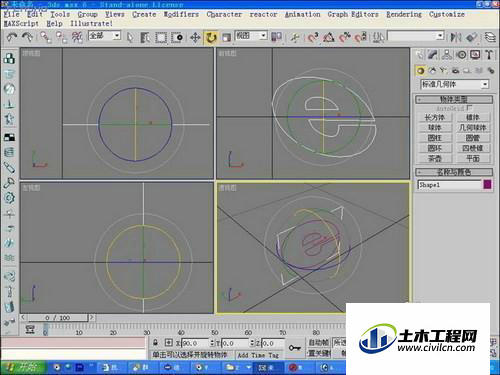This screenshot has height=375, width=500.
Task: Toggle the selection lock padlock
Action: point(155,342)
